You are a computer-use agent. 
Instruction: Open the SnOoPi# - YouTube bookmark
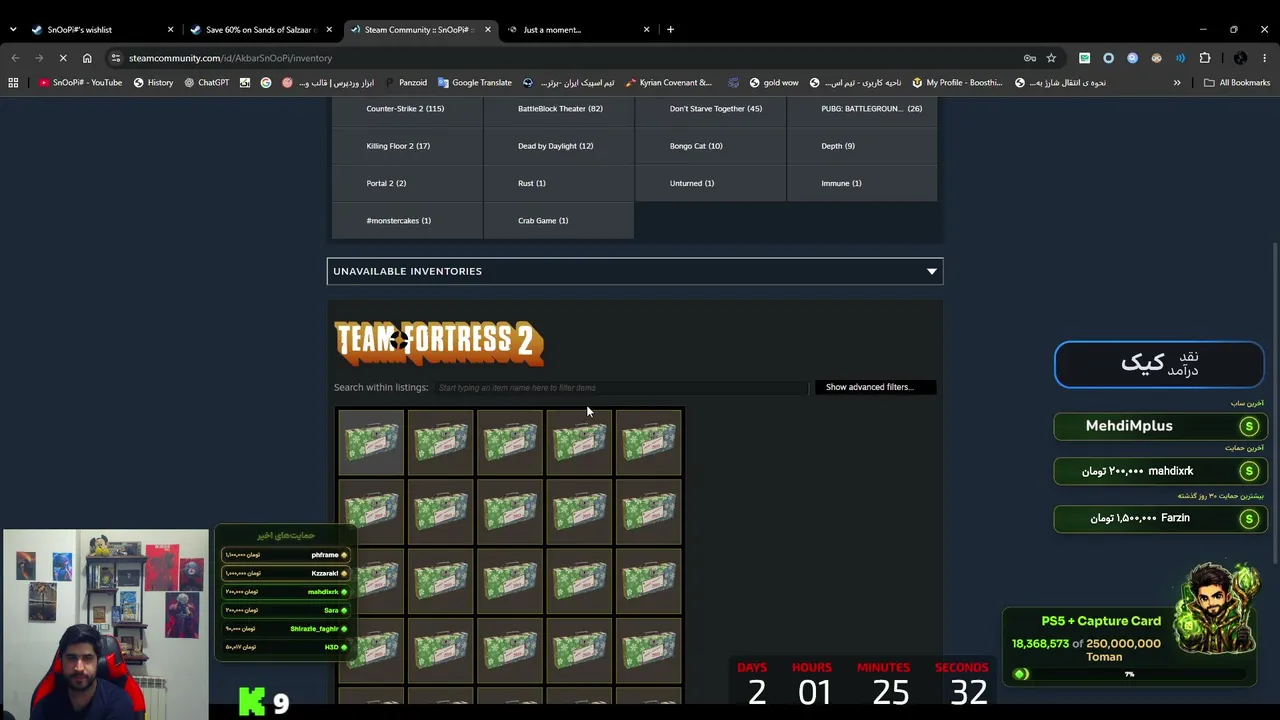click(80, 83)
